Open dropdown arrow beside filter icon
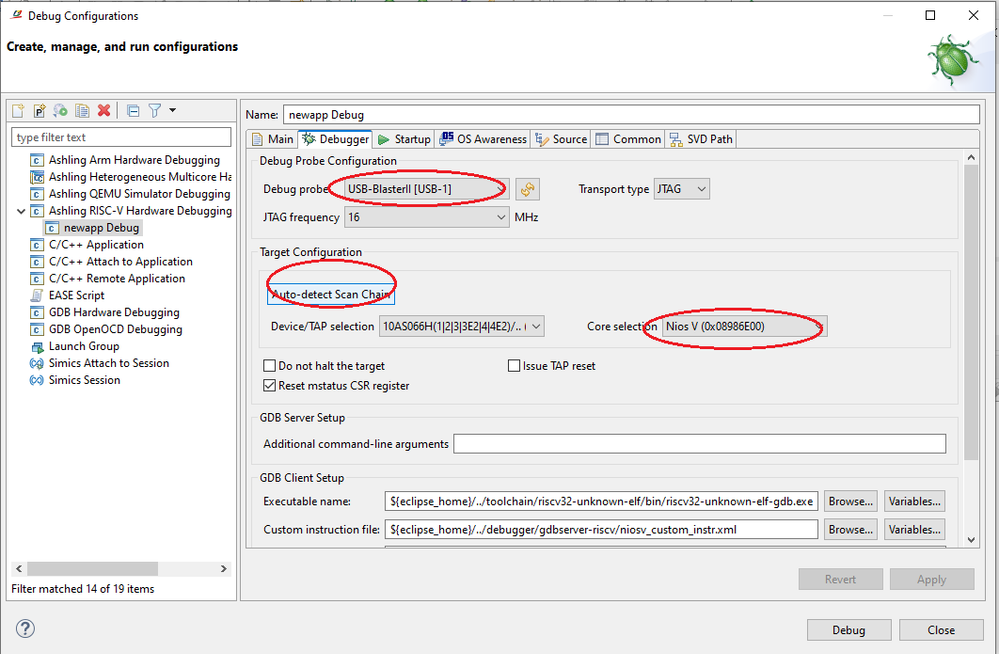The width and height of the screenshot is (999, 654). coord(173,110)
